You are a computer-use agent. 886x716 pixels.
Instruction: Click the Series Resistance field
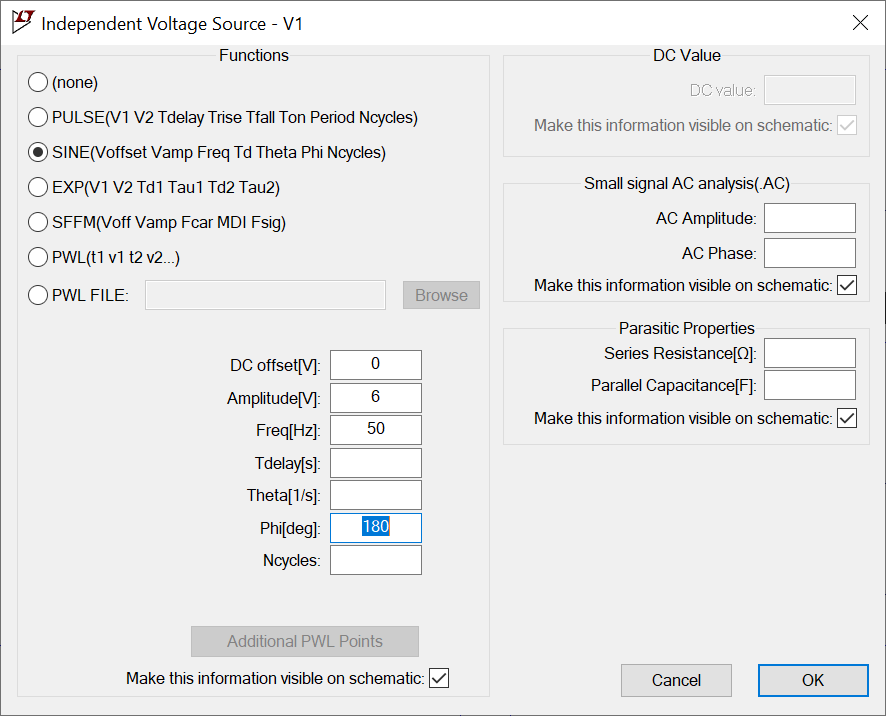tap(810, 353)
